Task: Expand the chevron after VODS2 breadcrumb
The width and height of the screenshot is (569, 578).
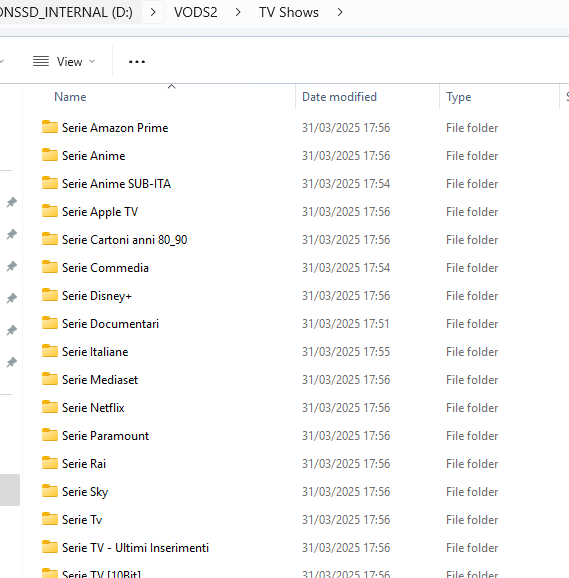Action: click(x=238, y=13)
